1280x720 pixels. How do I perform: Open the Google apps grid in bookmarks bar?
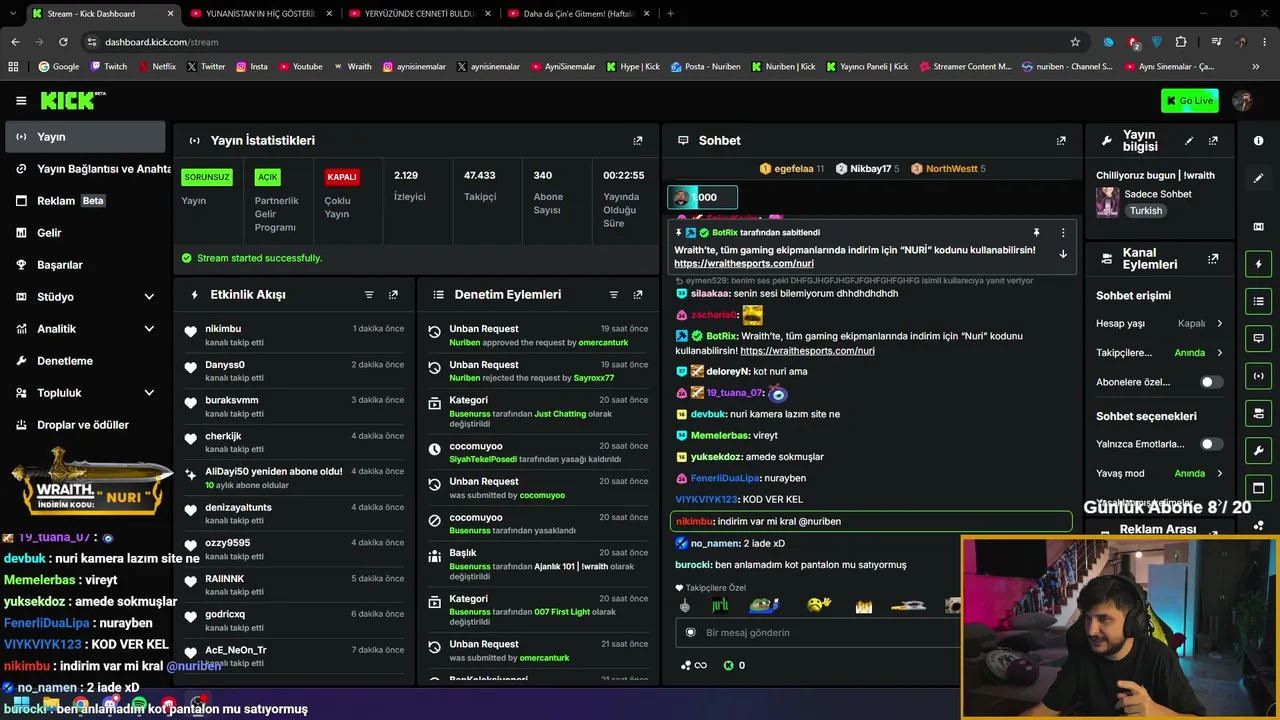[13, 67]
